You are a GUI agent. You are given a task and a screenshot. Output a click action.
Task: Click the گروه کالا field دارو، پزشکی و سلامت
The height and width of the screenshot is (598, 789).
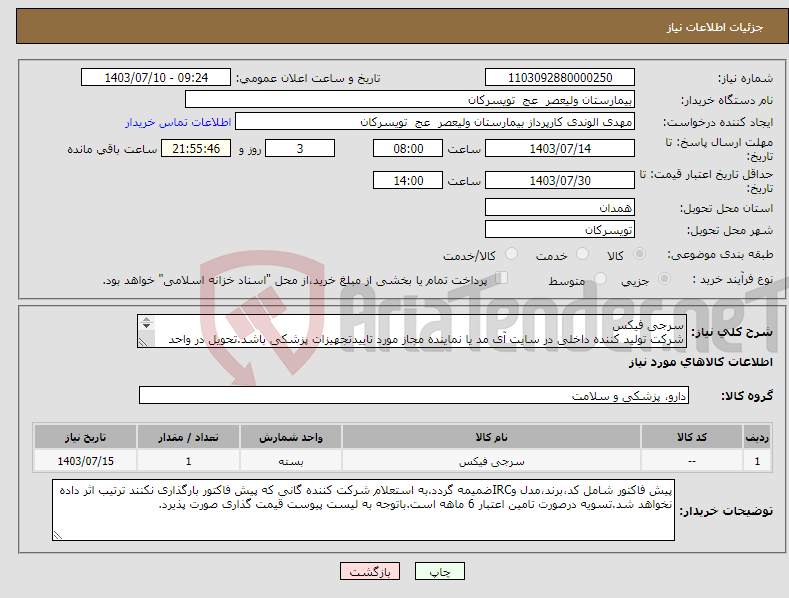coord(414,396)
